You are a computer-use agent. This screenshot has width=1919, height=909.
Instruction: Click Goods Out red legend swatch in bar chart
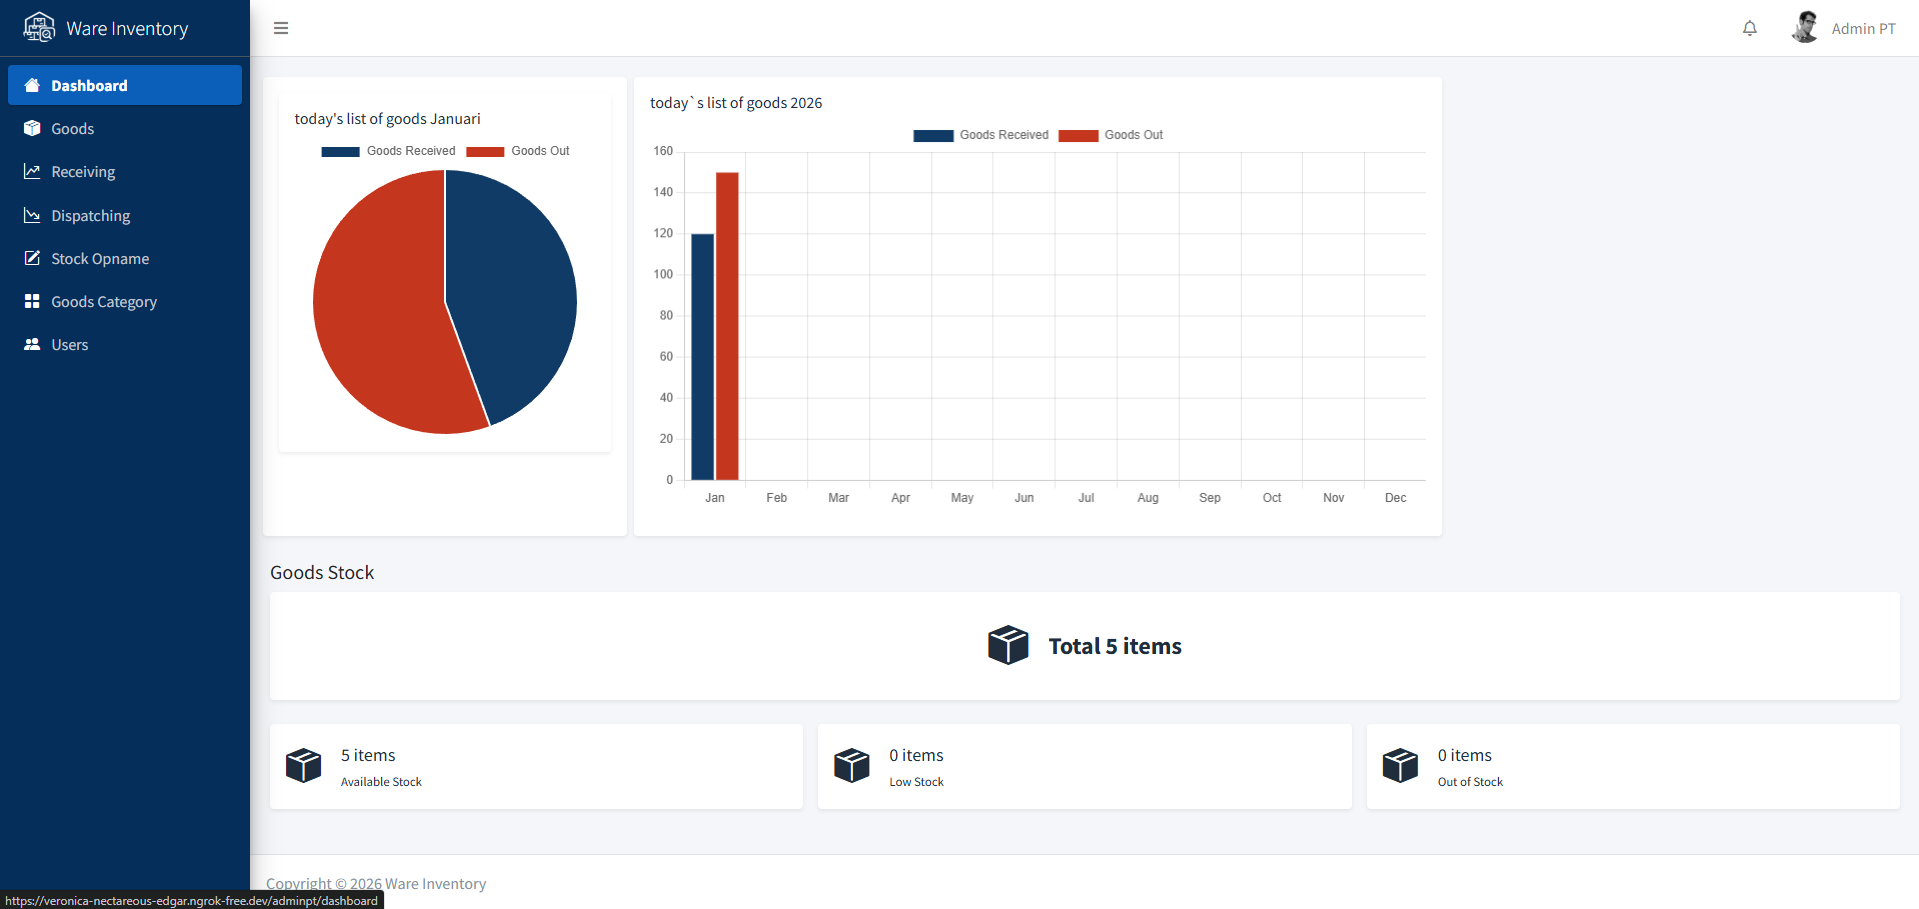click(x=1078, y=136)
